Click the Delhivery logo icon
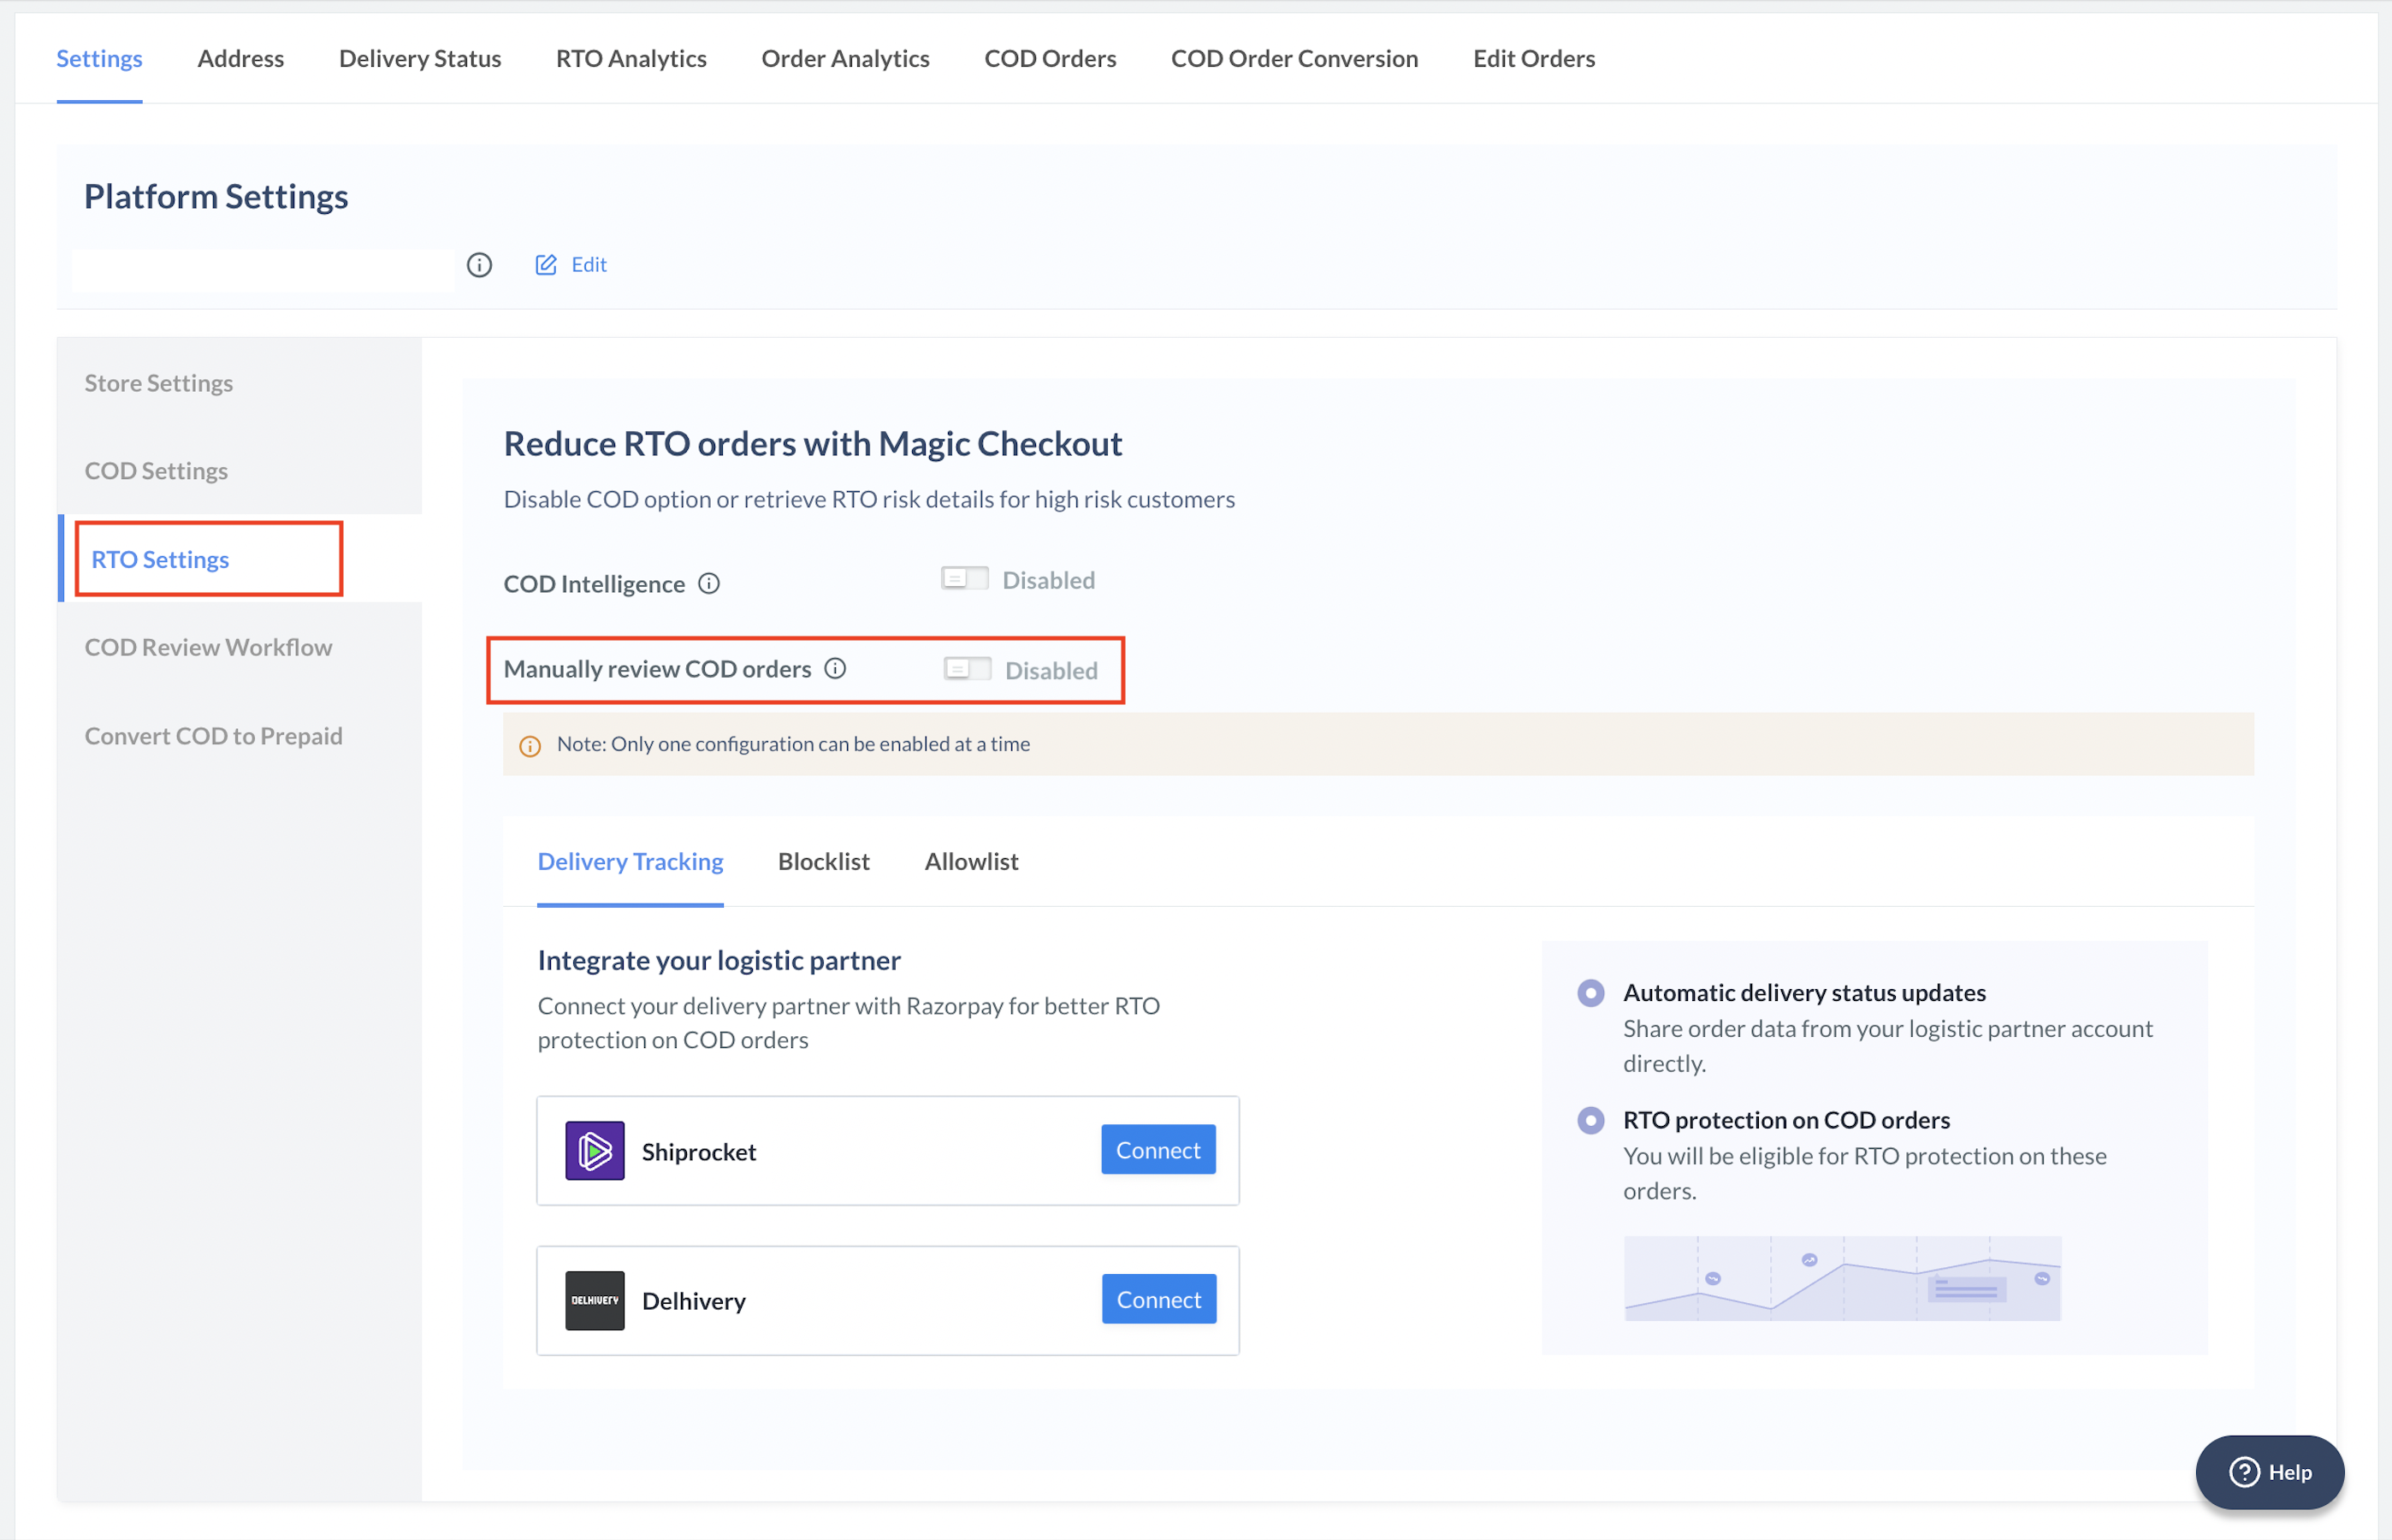2392x1540 pixels. pyautogui.click(x=596, y=1300)
